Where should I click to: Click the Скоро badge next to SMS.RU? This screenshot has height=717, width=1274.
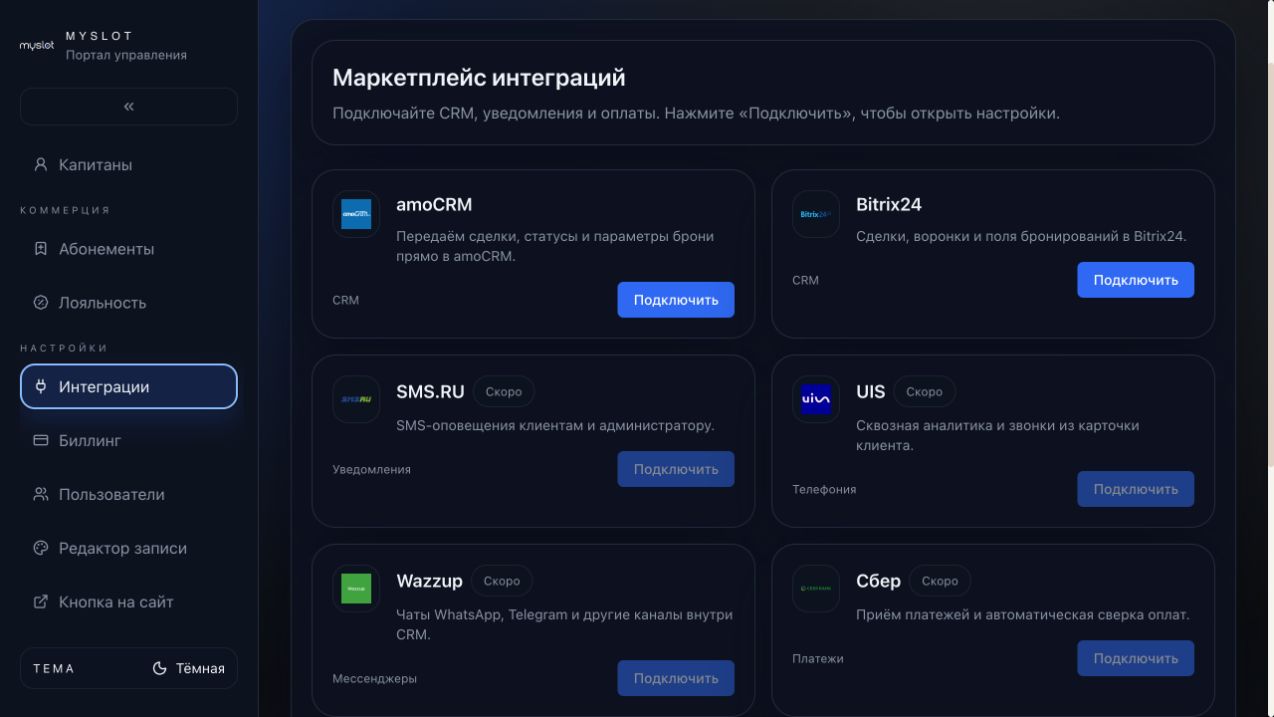[x=504, y=392]
